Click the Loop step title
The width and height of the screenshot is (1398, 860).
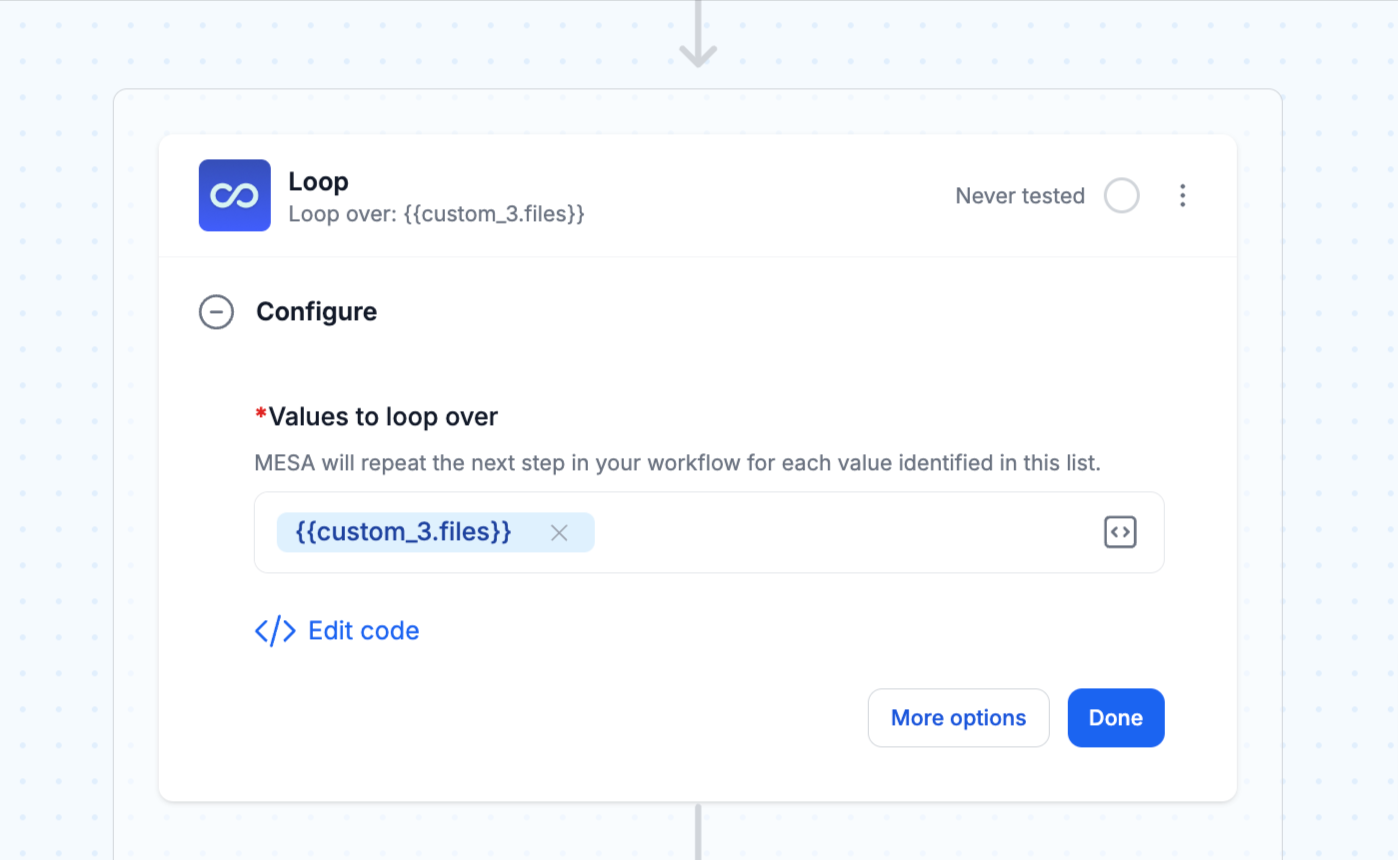[x=318, y=182]
